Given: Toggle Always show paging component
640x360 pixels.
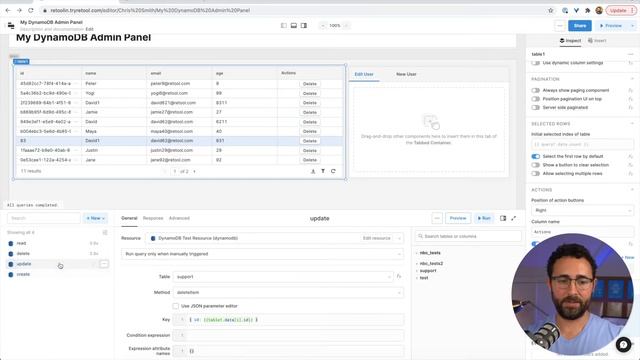Looking at the screenshot, I should click(536, 90).
